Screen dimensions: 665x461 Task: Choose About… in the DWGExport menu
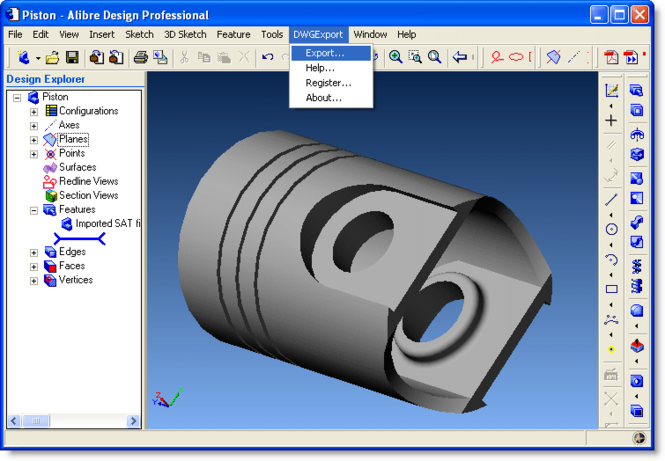[331, 98]
